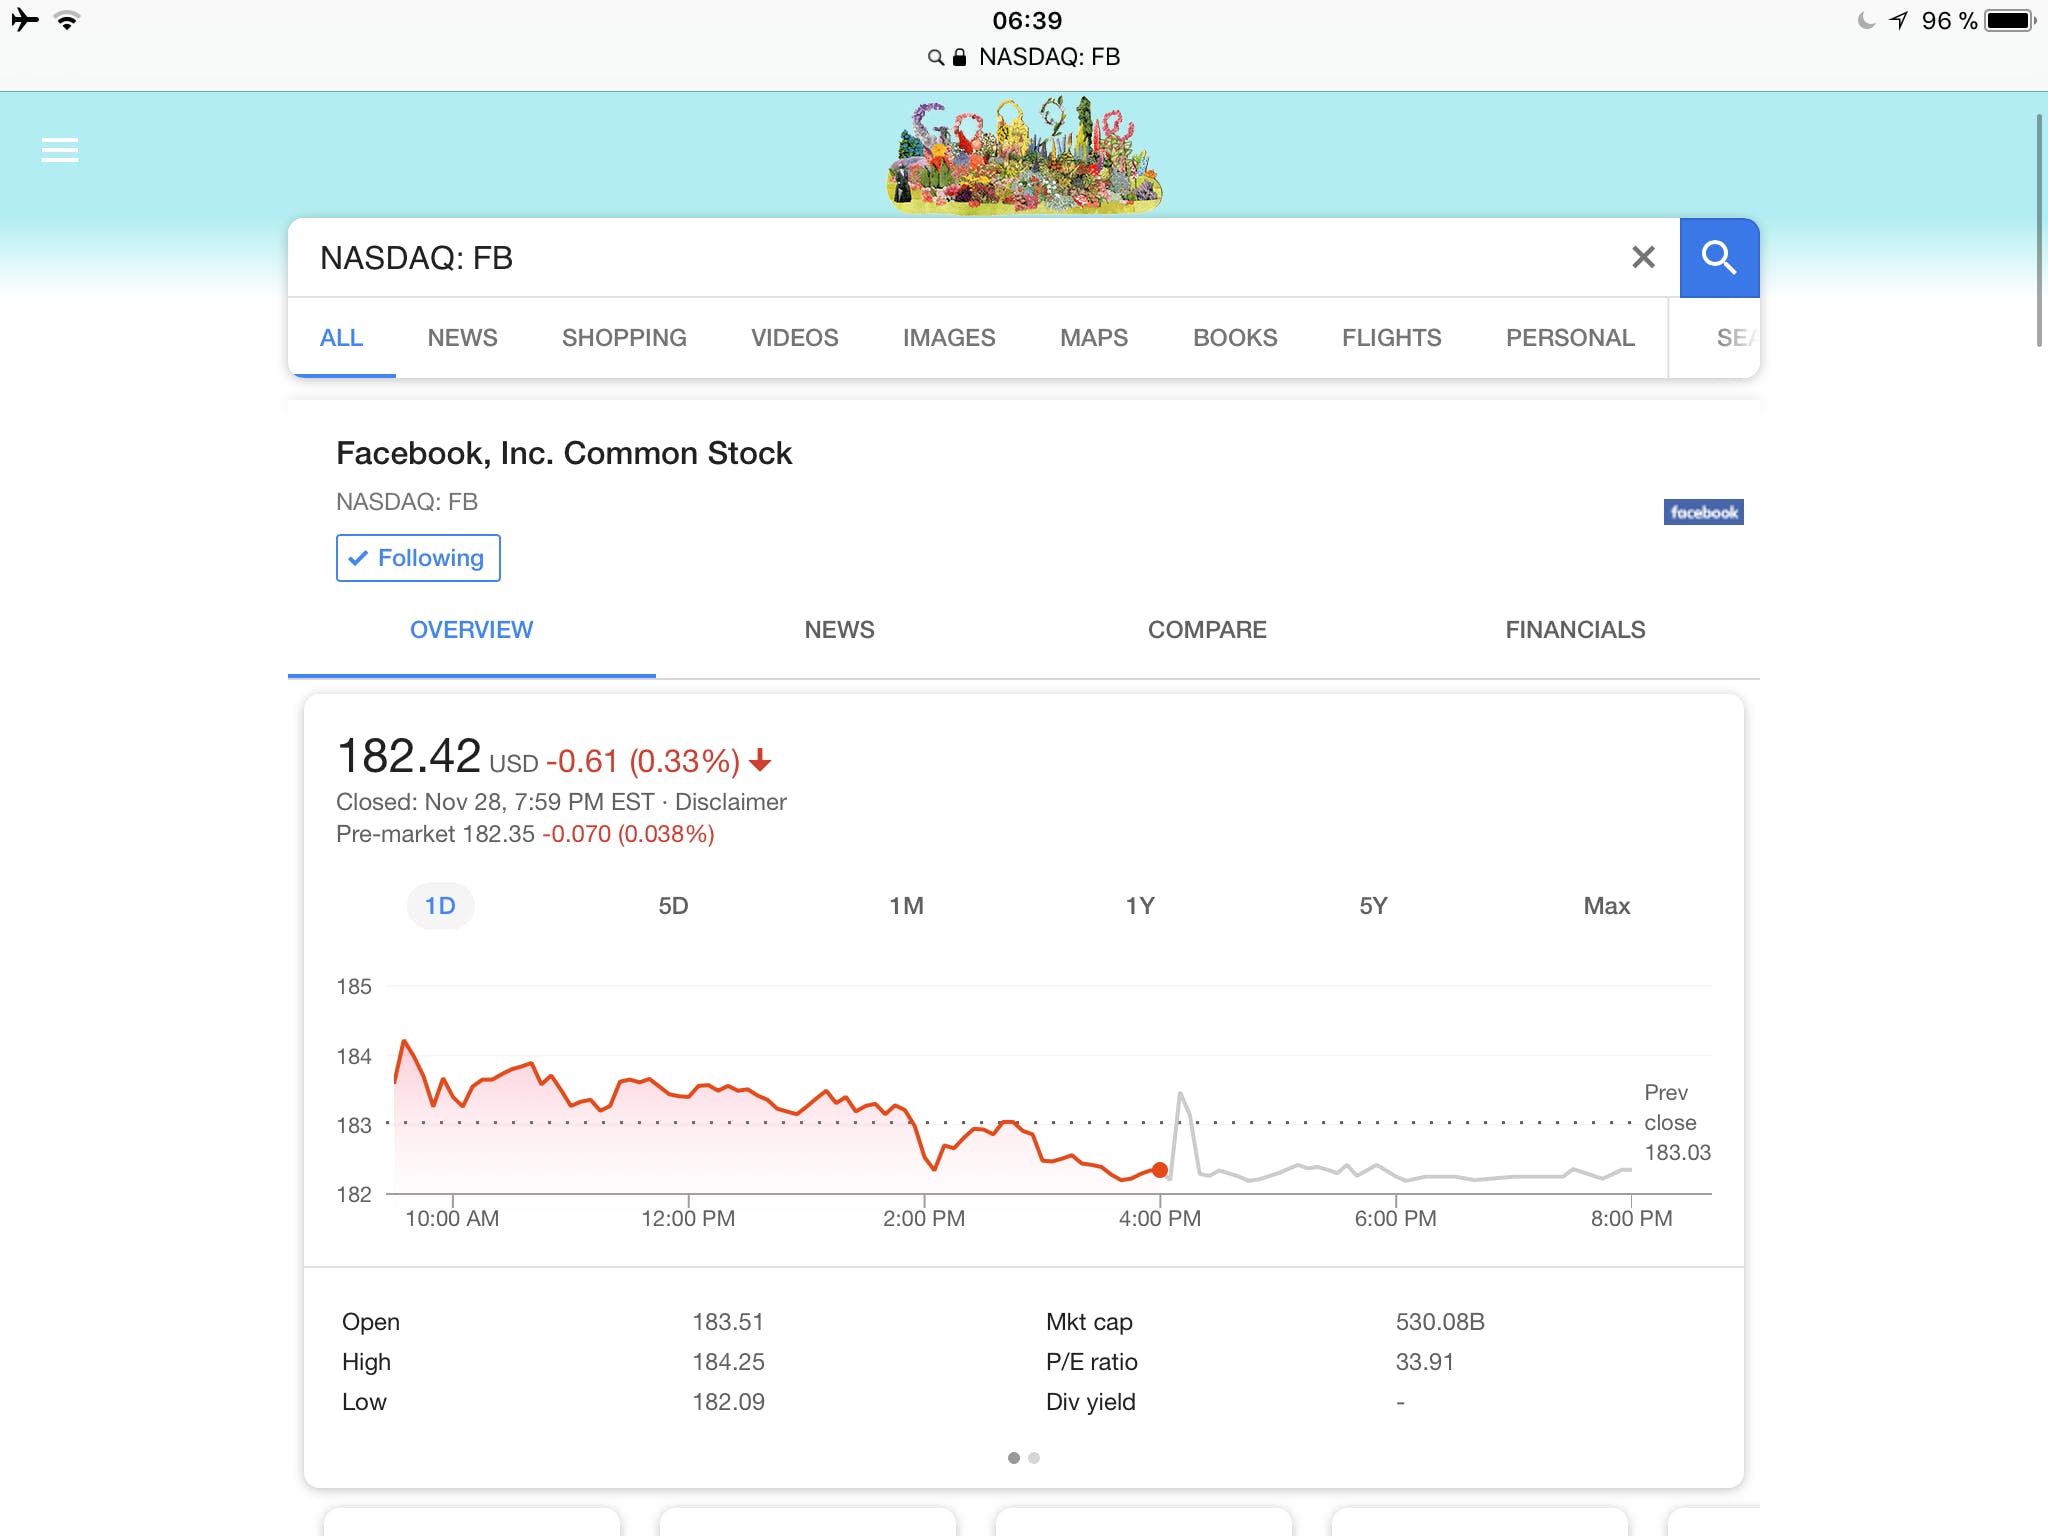This screenshot has height=1536, width=2048.
Task: Open the hamburger menu
Action: (x=60, y=150)
